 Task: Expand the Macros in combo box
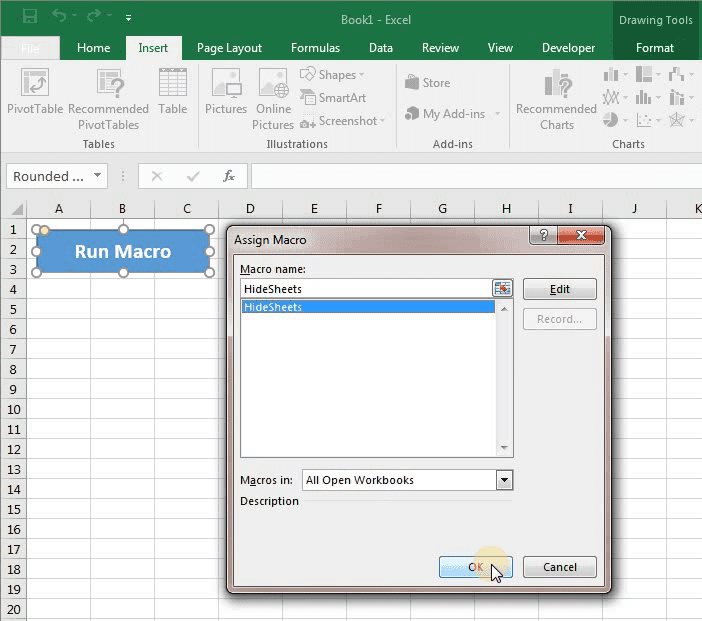(504, 480)
